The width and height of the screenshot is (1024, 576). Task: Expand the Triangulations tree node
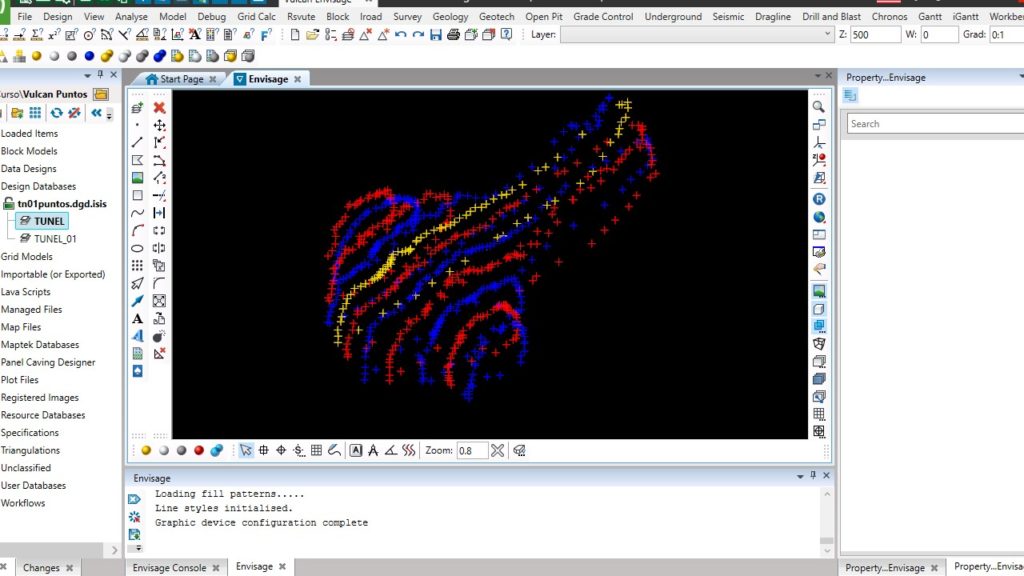coord(30,451)
